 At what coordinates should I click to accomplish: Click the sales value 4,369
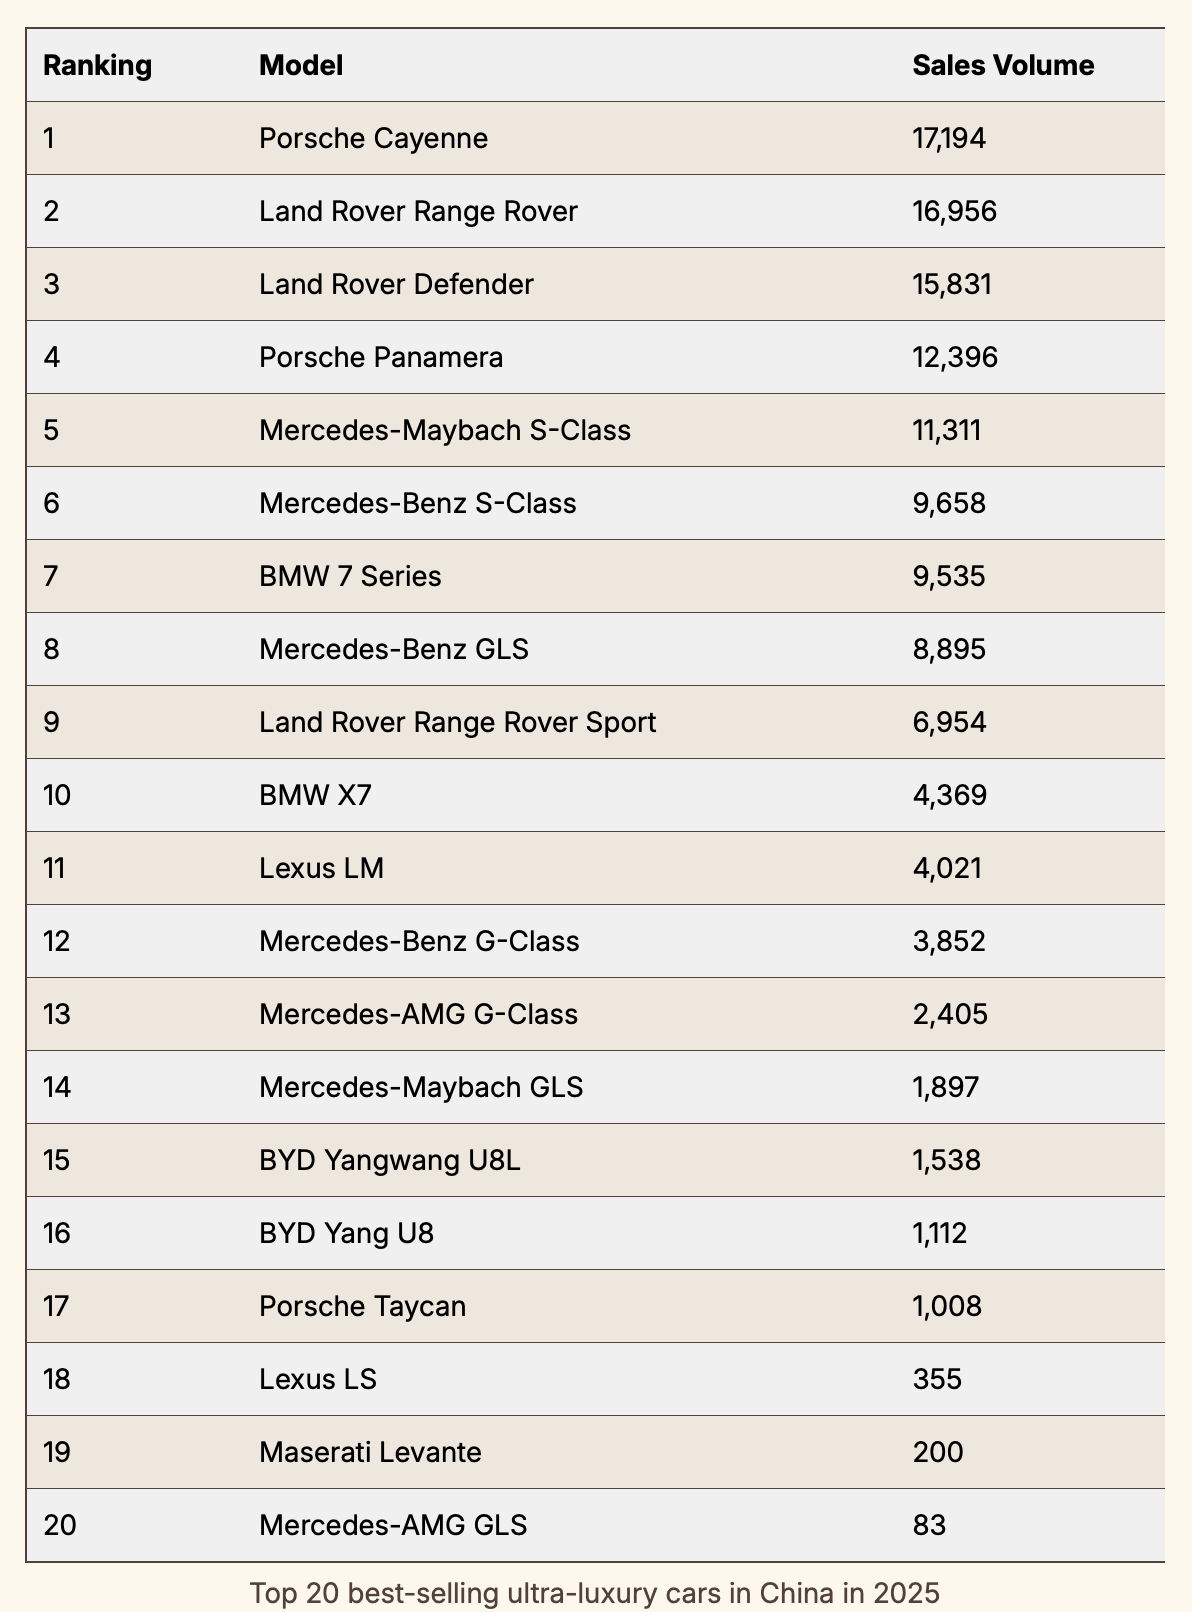pyautogui.click(x=949, y=795)
